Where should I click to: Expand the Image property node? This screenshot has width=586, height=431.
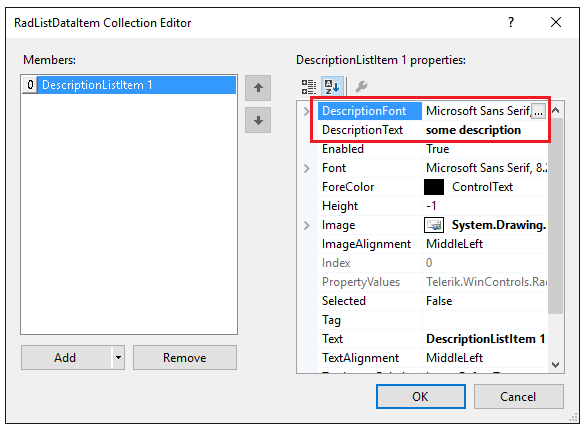[x=306, y=225]
